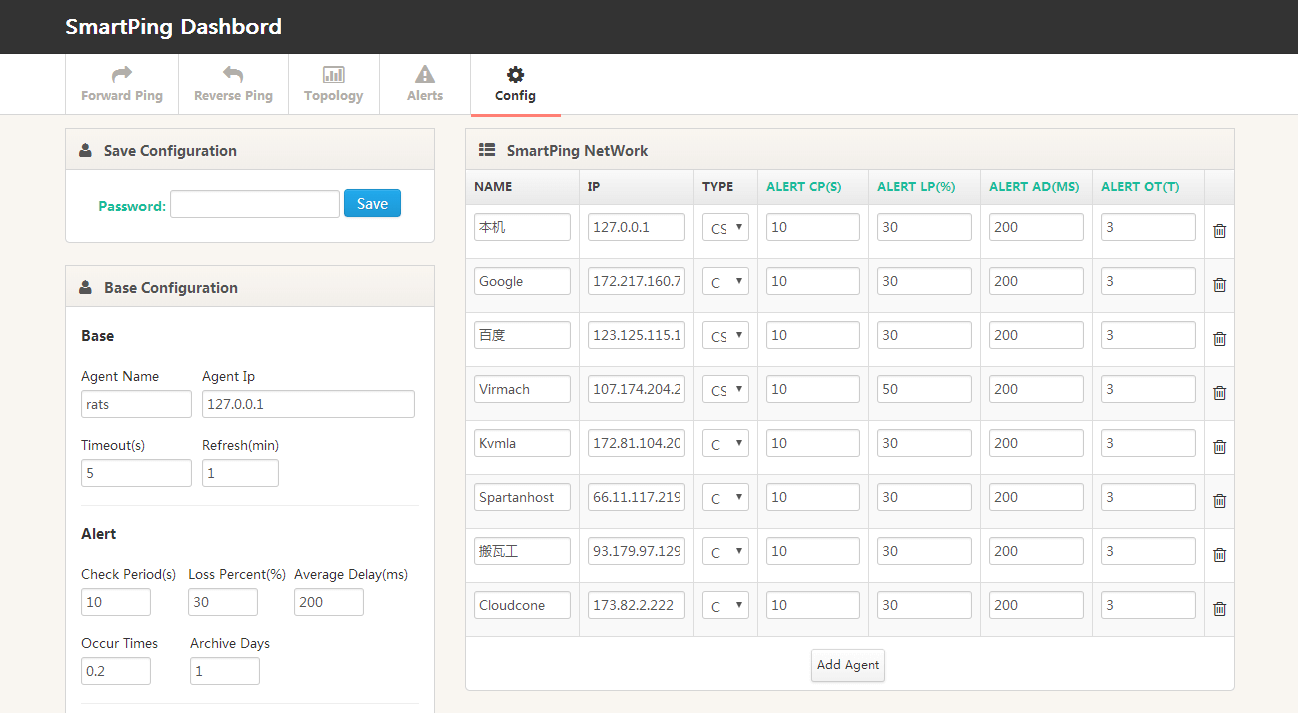Click the Reverse Ping arrow icon

233,74
